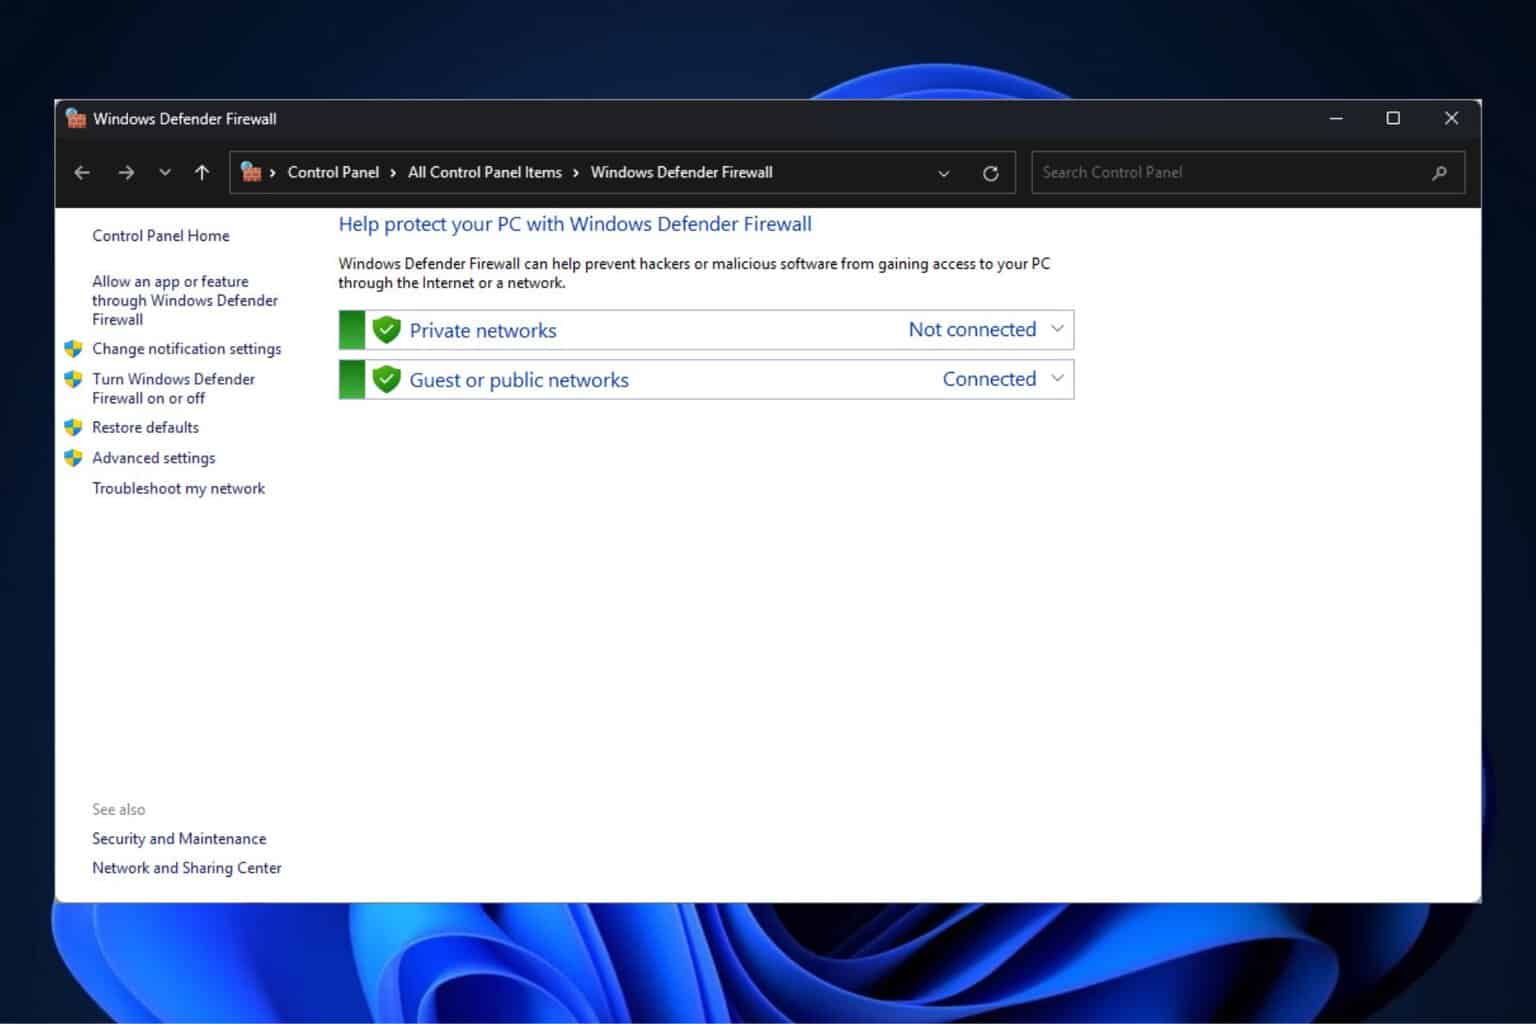The height and width of the screenshot is (1024, 1536).
Task: Open Change notification settings
Action: [186, 349]
